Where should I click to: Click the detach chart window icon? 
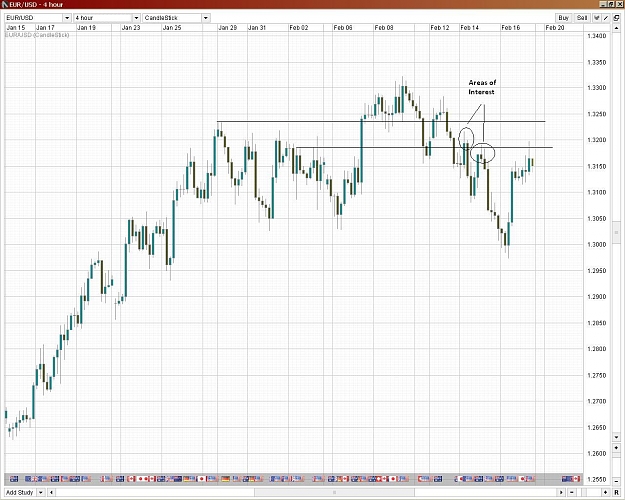point(616,18)
